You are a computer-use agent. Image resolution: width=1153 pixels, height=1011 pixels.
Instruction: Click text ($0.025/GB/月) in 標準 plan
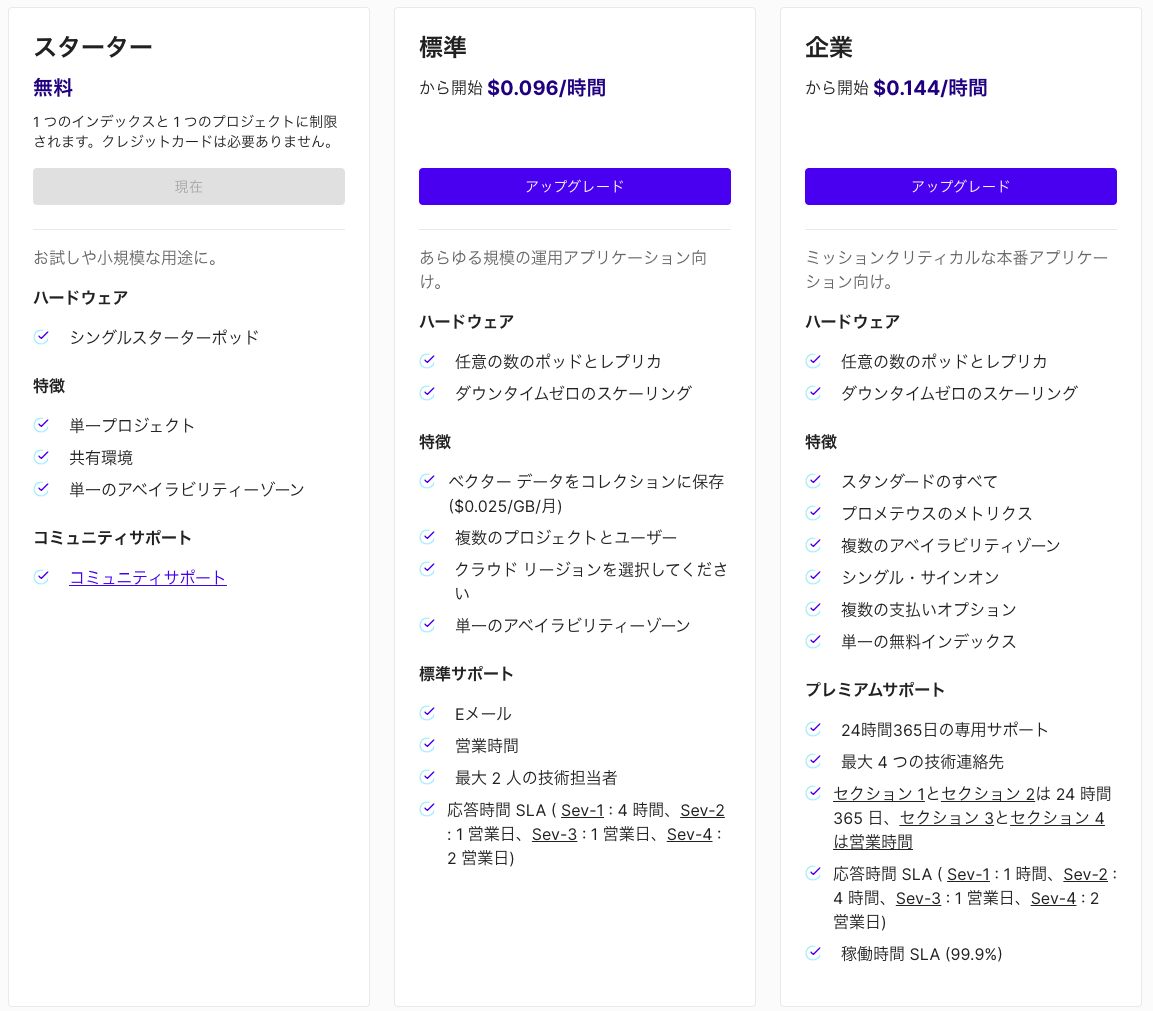(x=505, y=506)
